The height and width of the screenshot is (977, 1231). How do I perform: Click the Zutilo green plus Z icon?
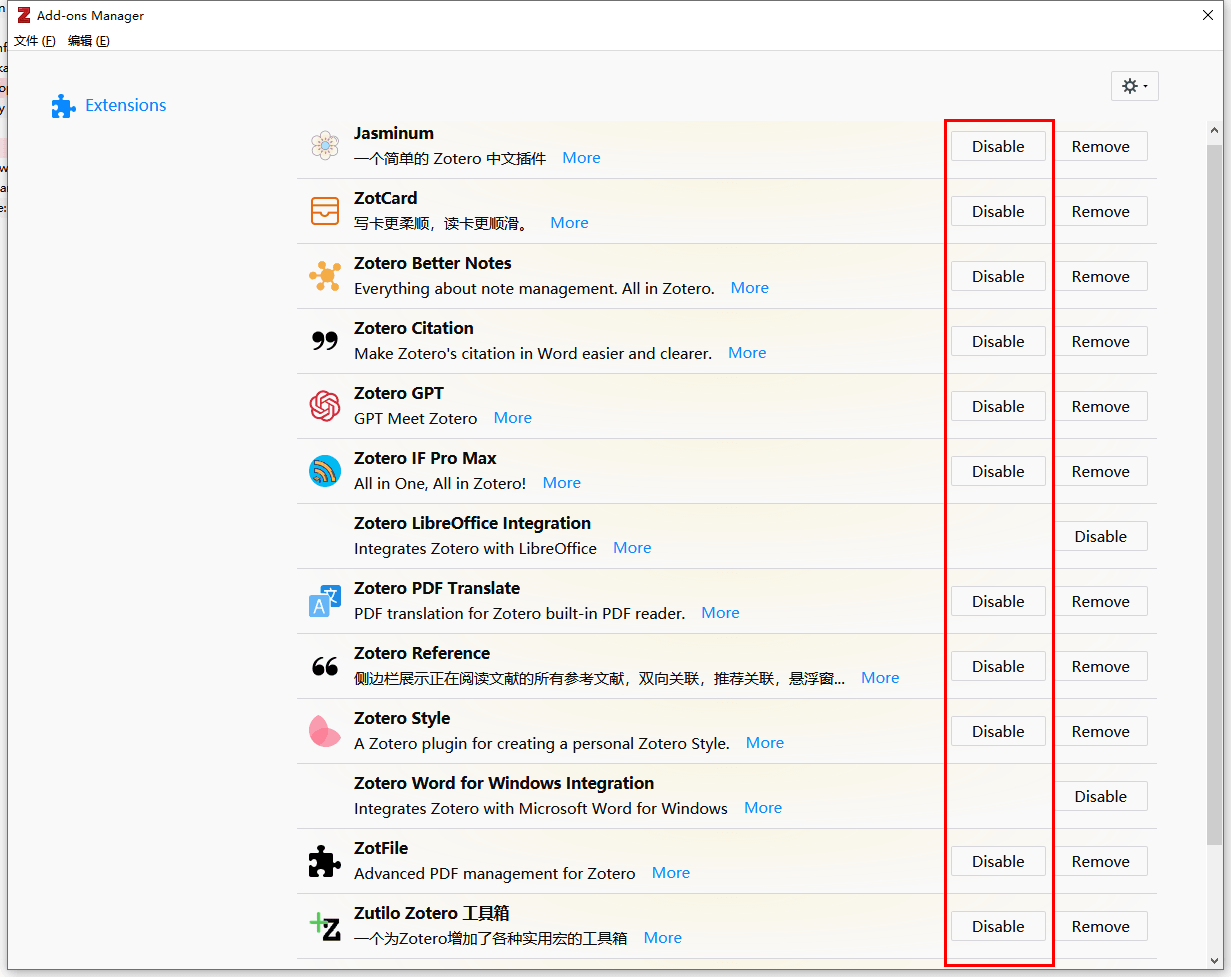point(325,926)
